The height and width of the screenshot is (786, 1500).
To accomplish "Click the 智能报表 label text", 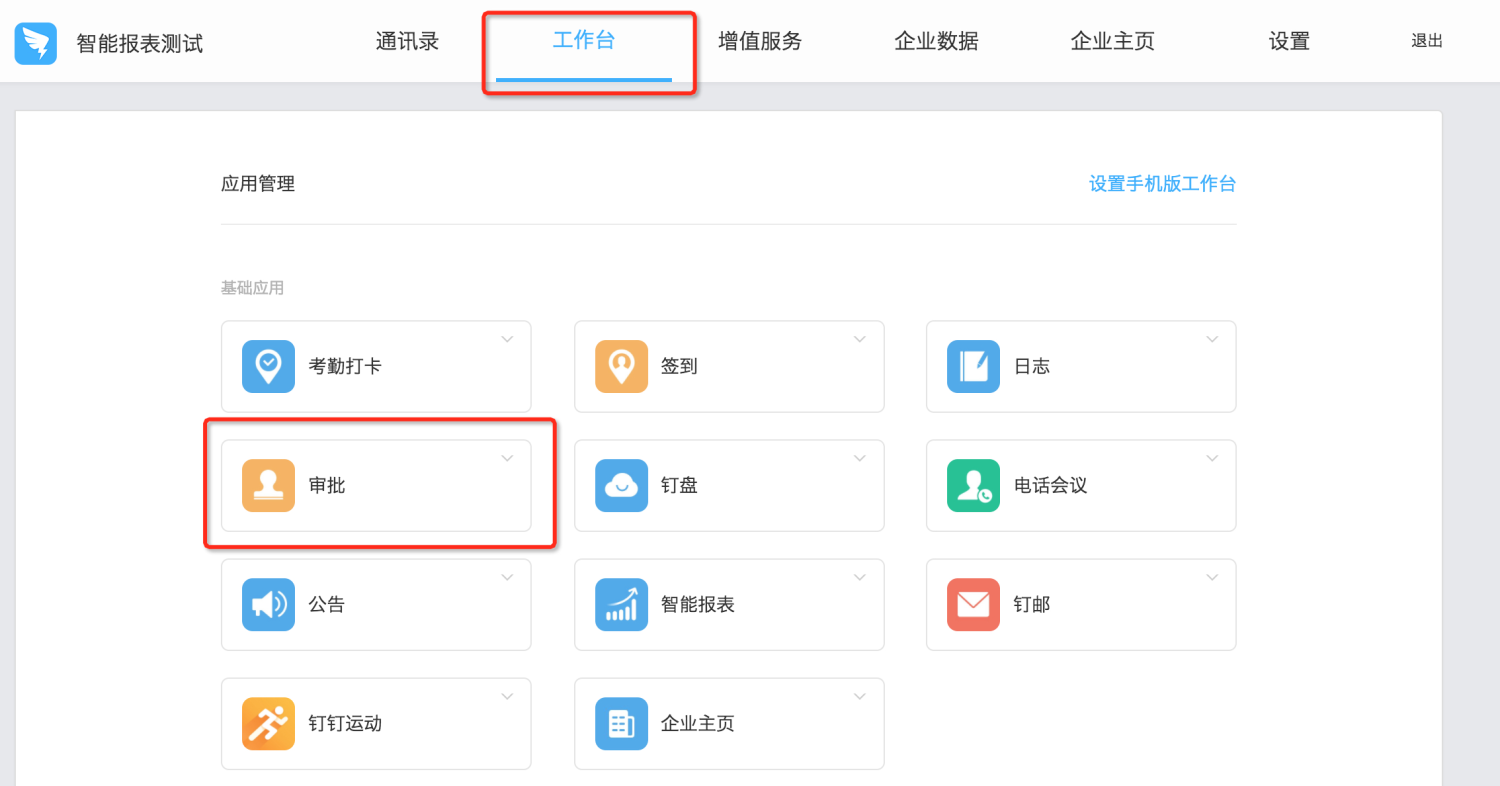I will click(698, 604).
